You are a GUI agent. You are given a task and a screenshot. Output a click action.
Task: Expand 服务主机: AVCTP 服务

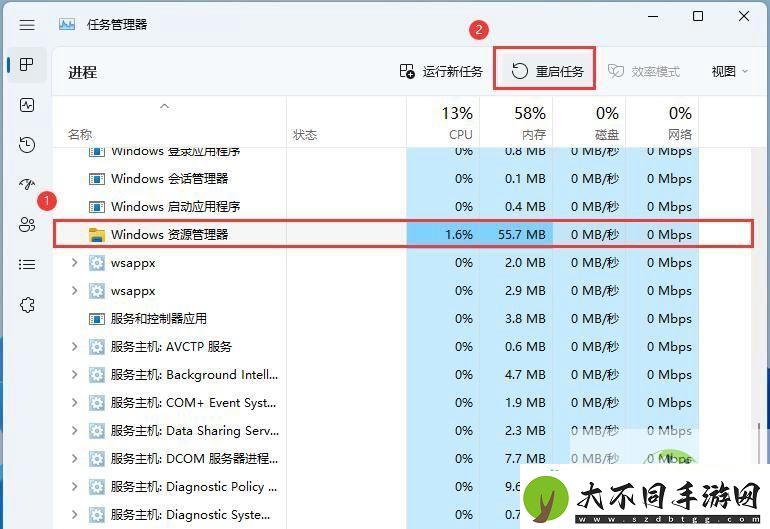click(74, 346)
